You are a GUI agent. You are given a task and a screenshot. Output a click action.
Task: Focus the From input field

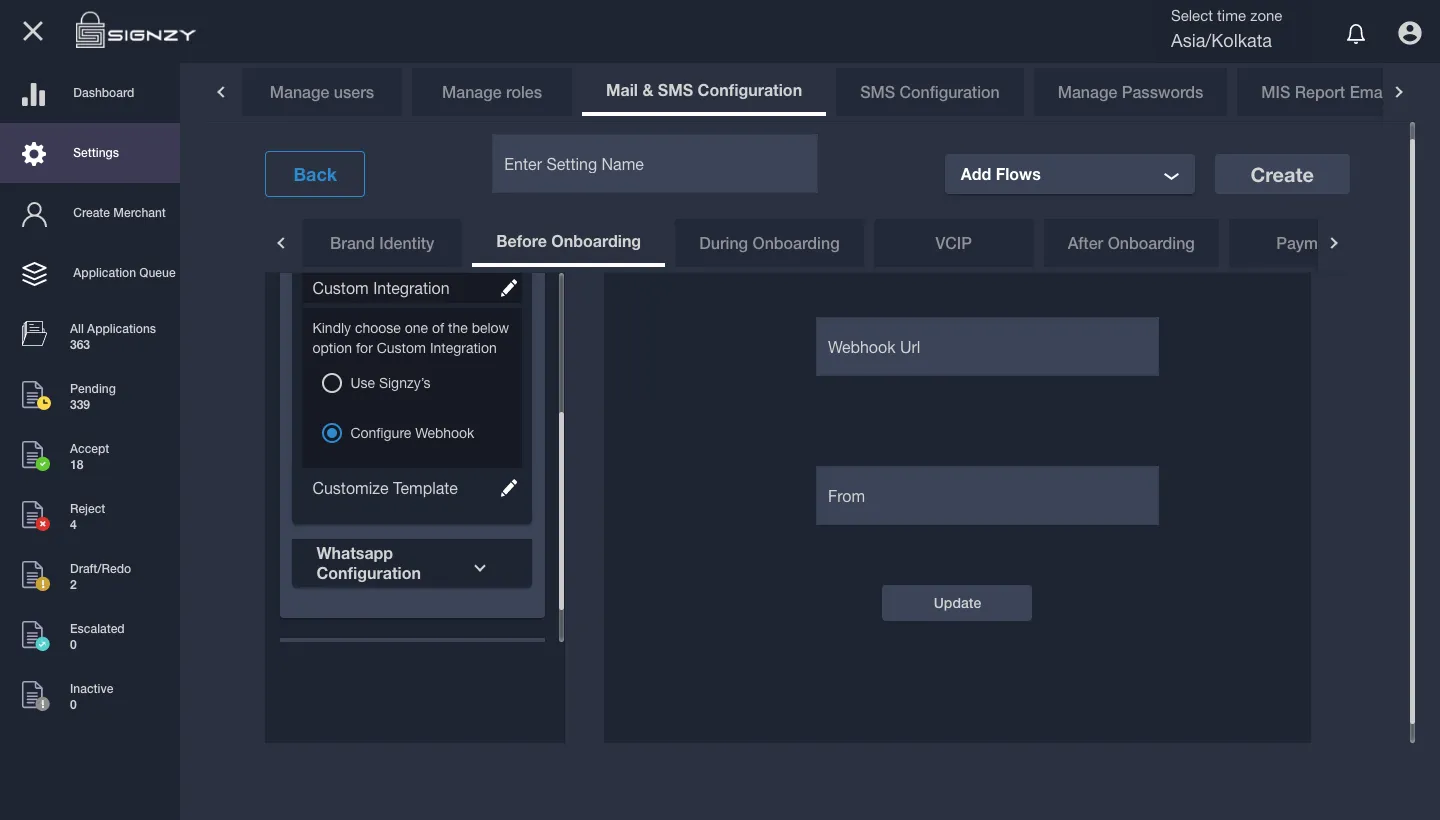(987, 495)
